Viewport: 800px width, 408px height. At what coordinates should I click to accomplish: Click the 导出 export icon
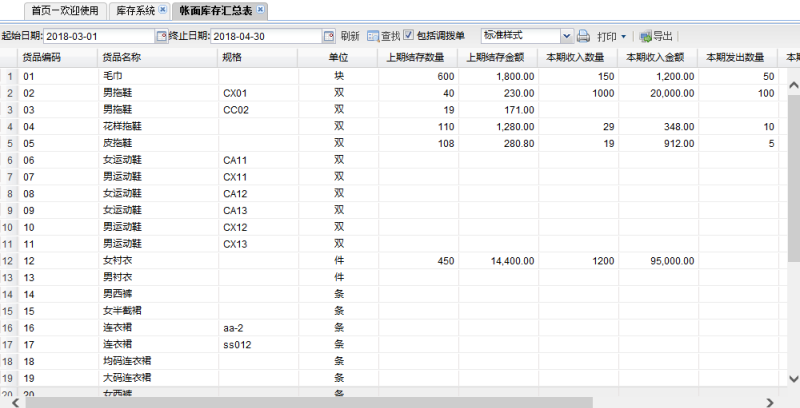(645, 36)
